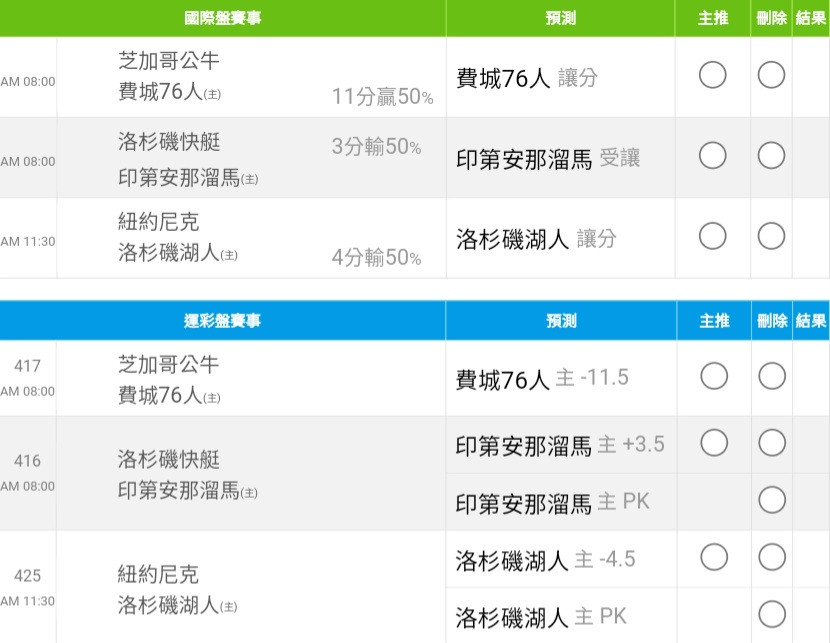The image size is (830, 643).
Task: Click the 11分贏50% odds text
Action: [x=382, y=96]
